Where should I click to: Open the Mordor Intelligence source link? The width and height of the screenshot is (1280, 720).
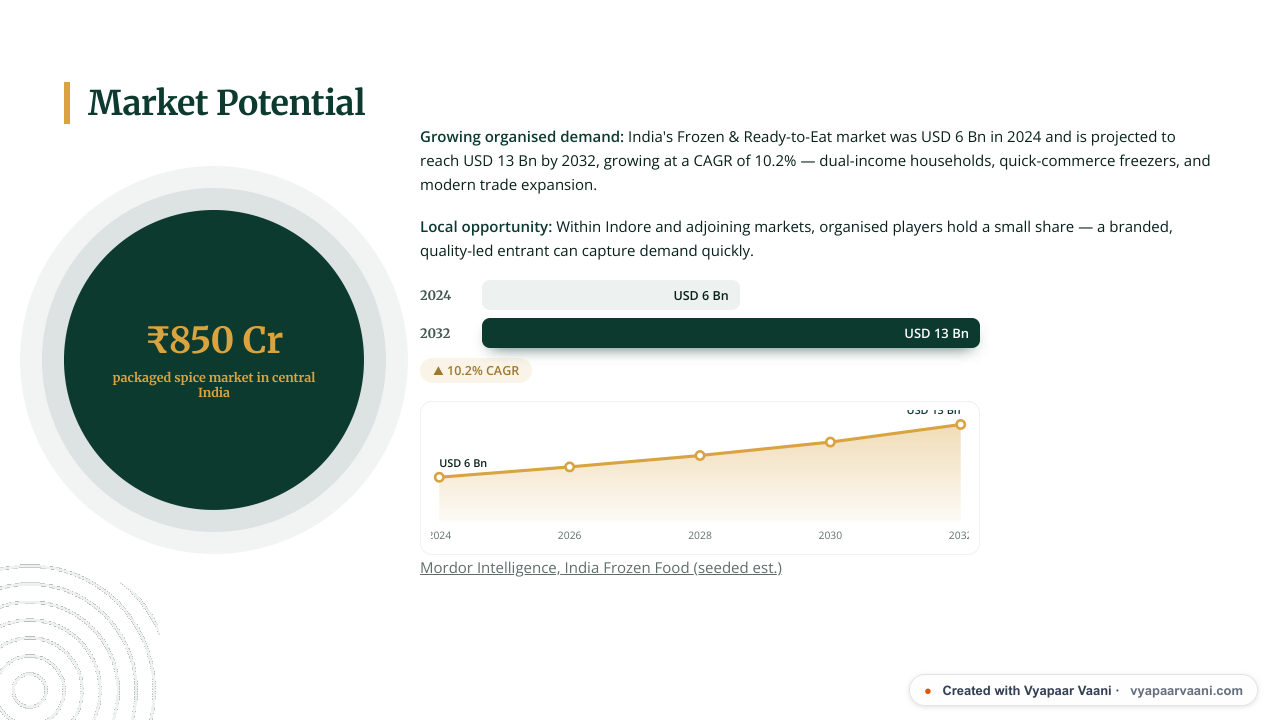(601, 568)
